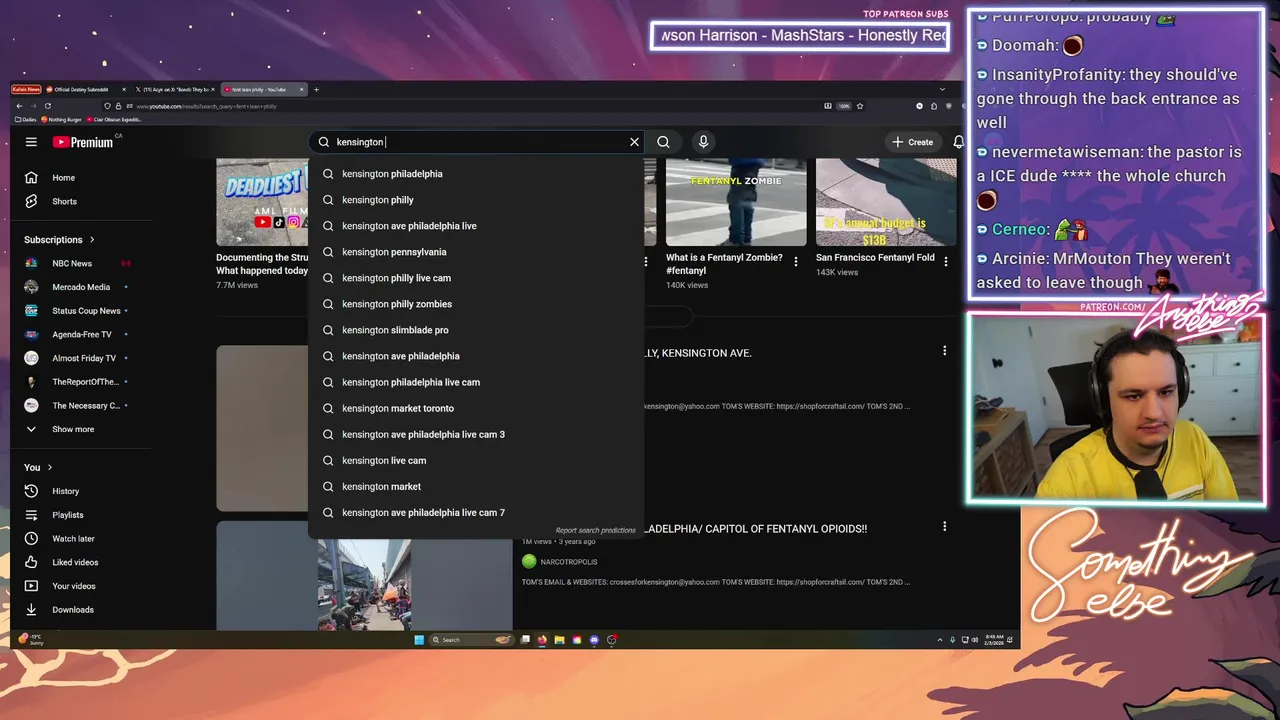Choose suggestion kensington live cam
1280x720 pixels.
[476, 460]
